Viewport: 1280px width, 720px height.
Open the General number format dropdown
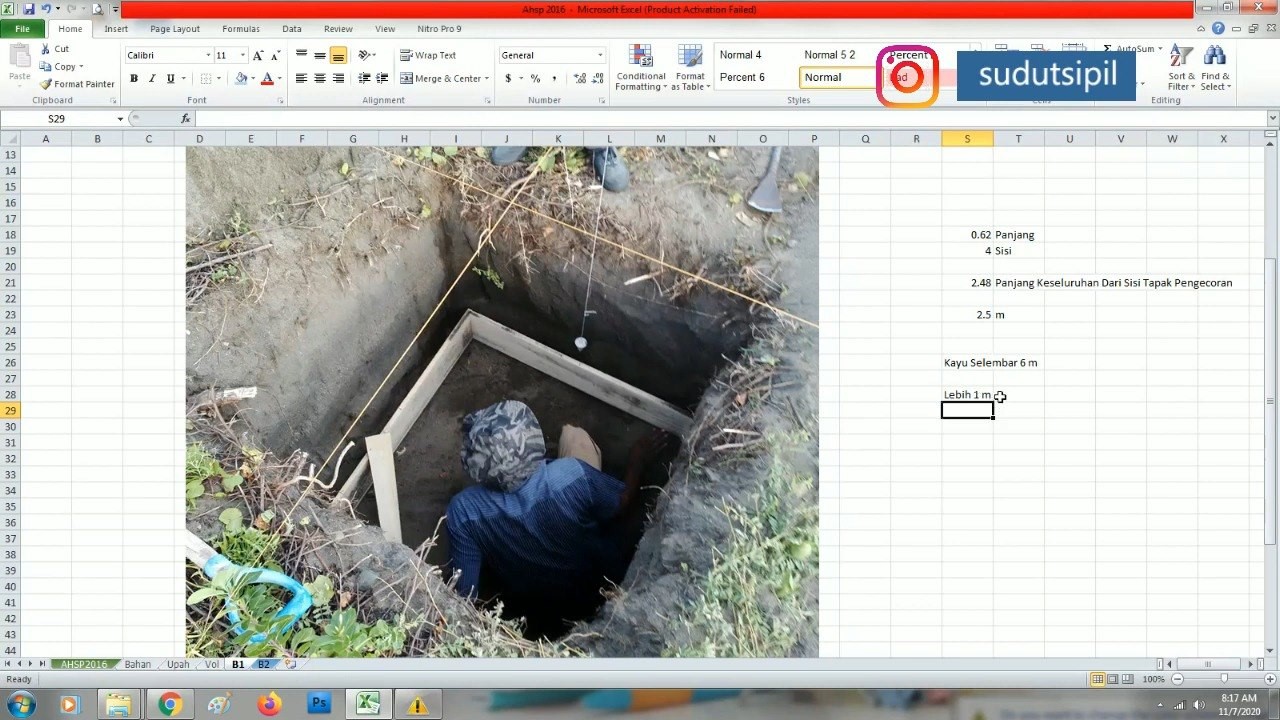(600, 55)
